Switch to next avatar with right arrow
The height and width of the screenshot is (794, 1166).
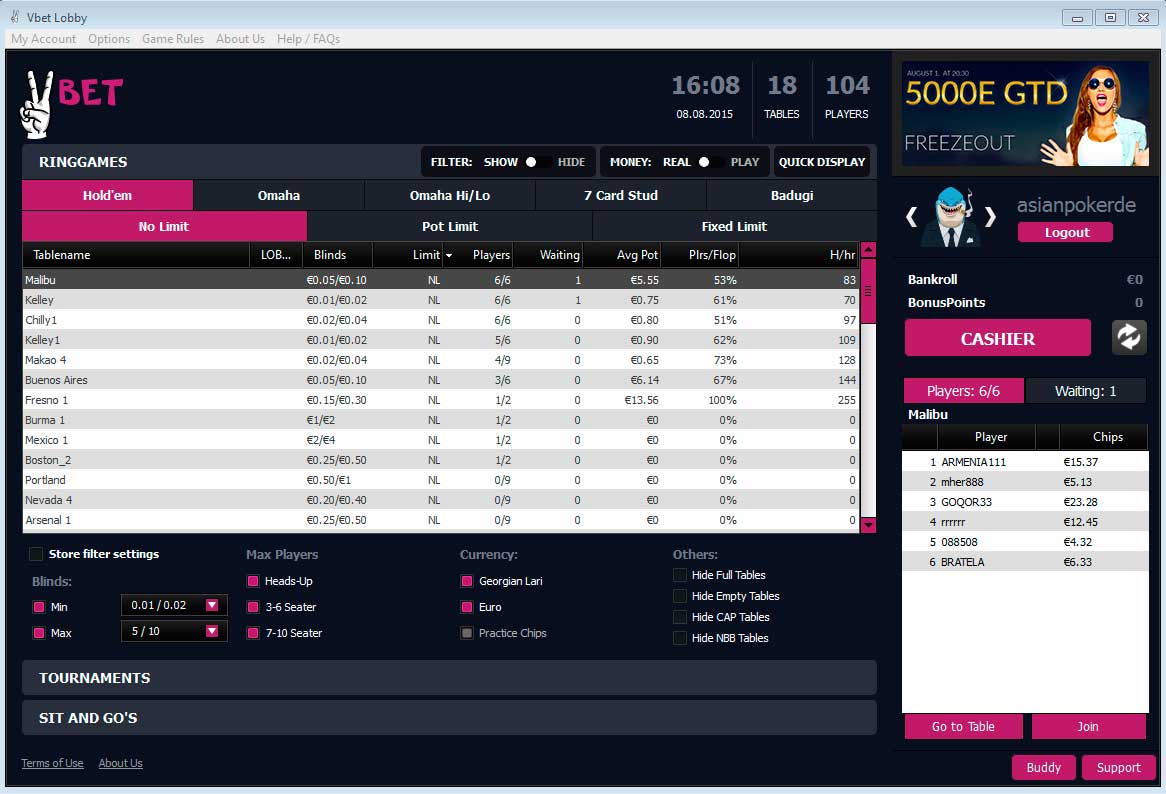[x=990, y=217]
